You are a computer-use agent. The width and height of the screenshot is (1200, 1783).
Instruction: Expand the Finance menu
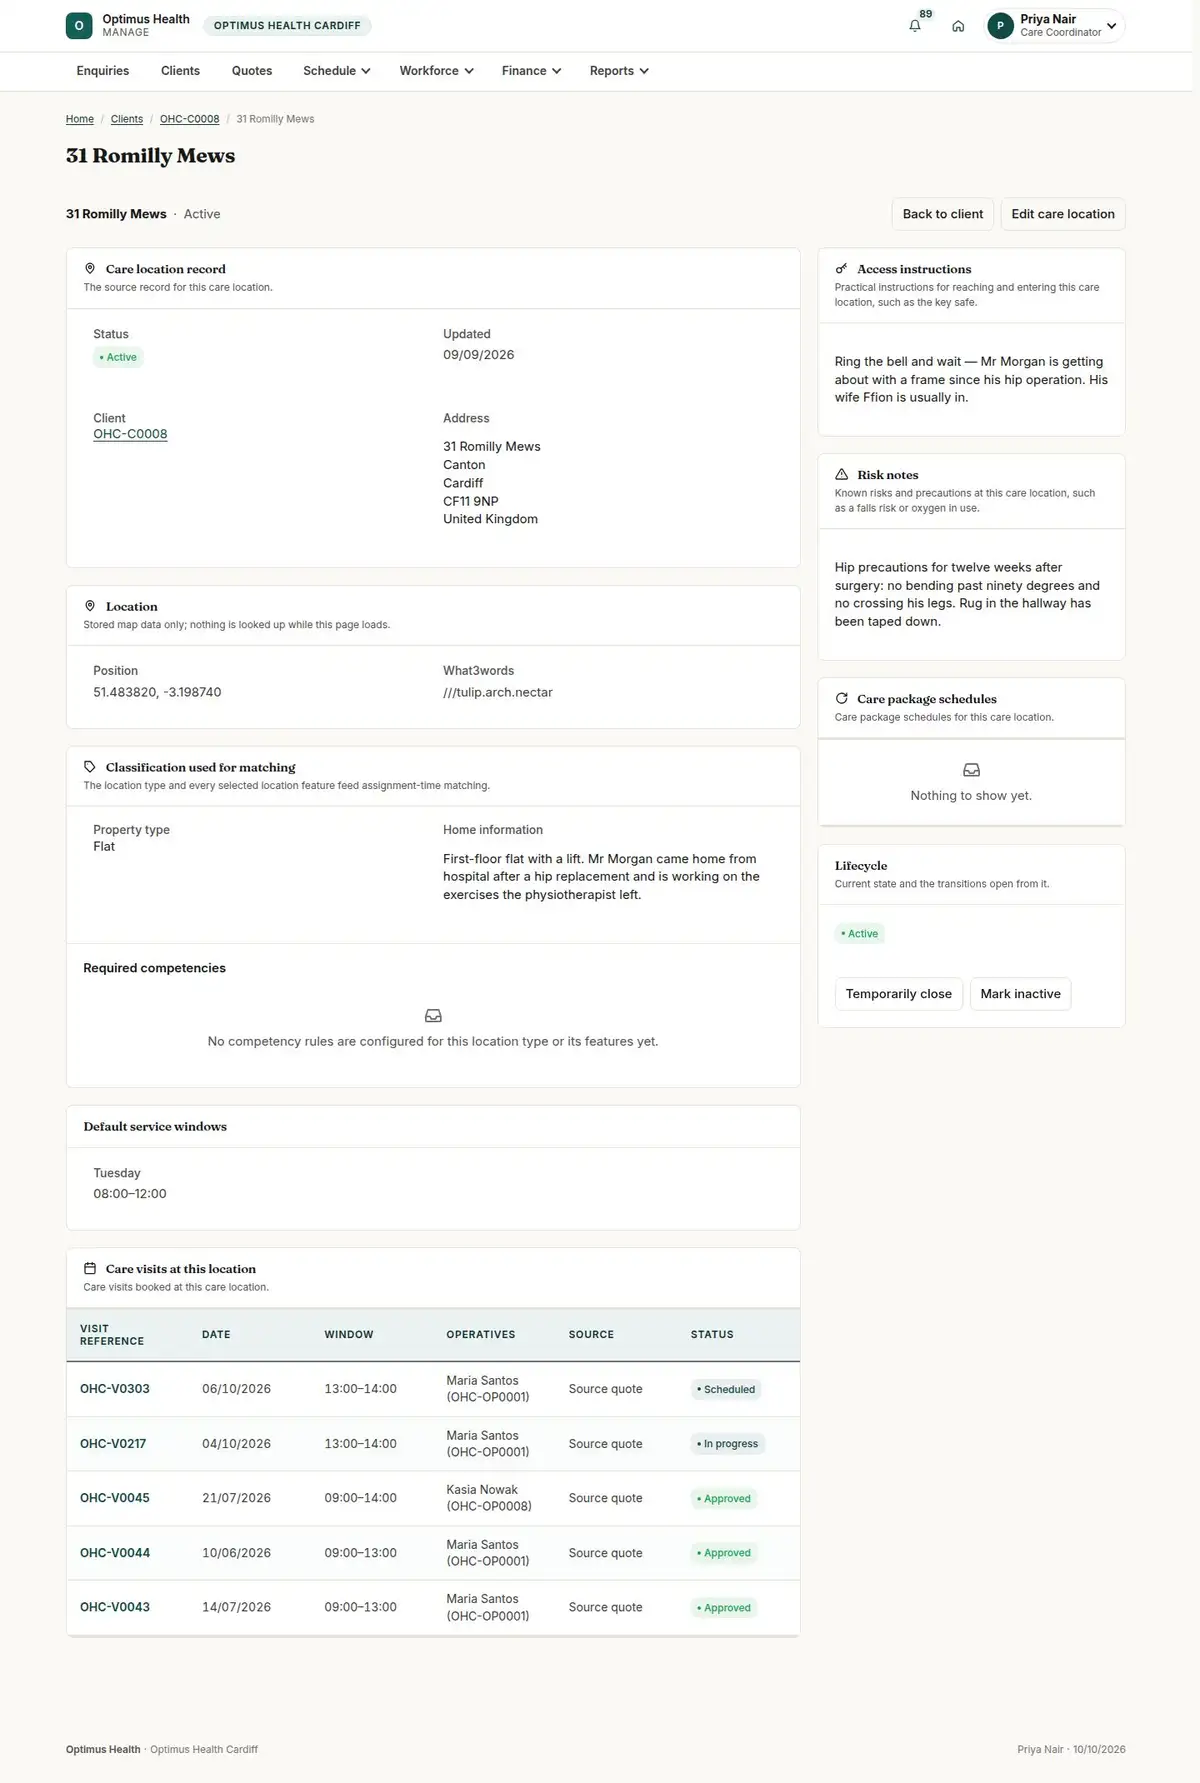(x=531, y=71)
